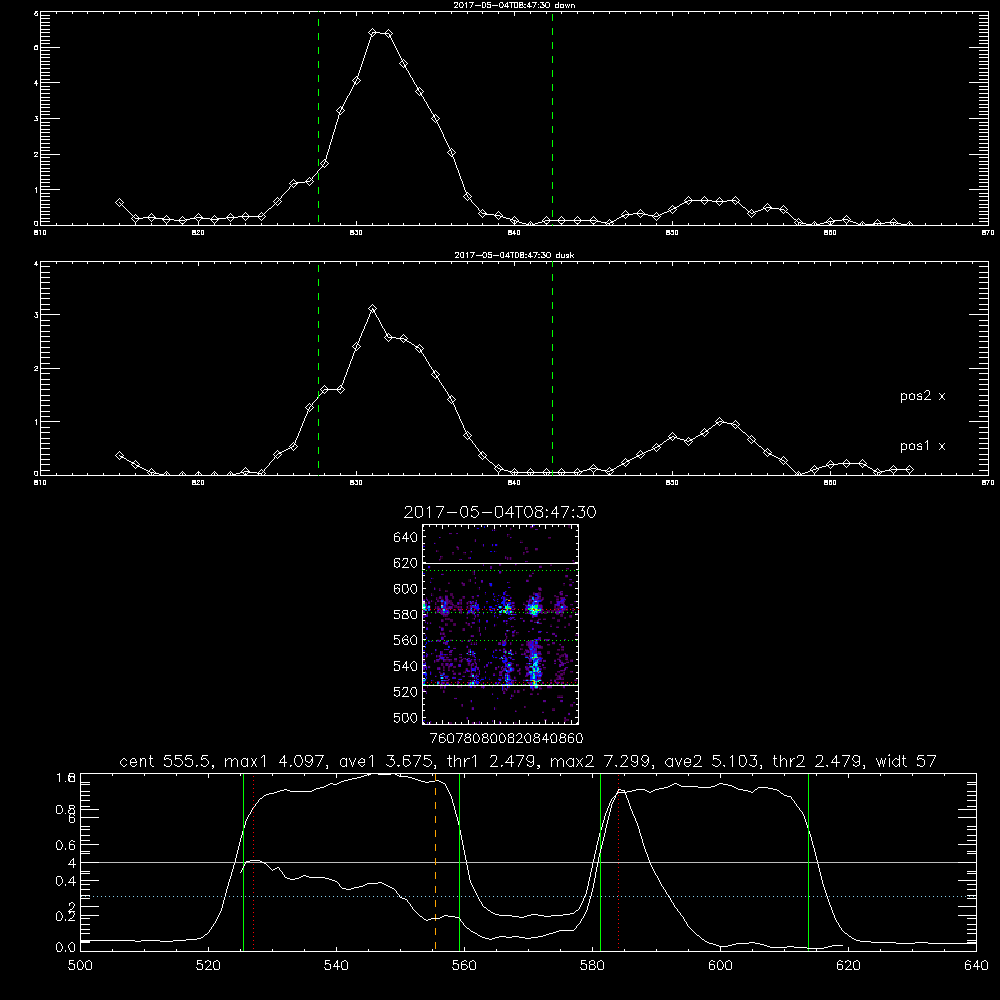Click the blue dotted horizontal threshold line

click(x=528, y=897)
